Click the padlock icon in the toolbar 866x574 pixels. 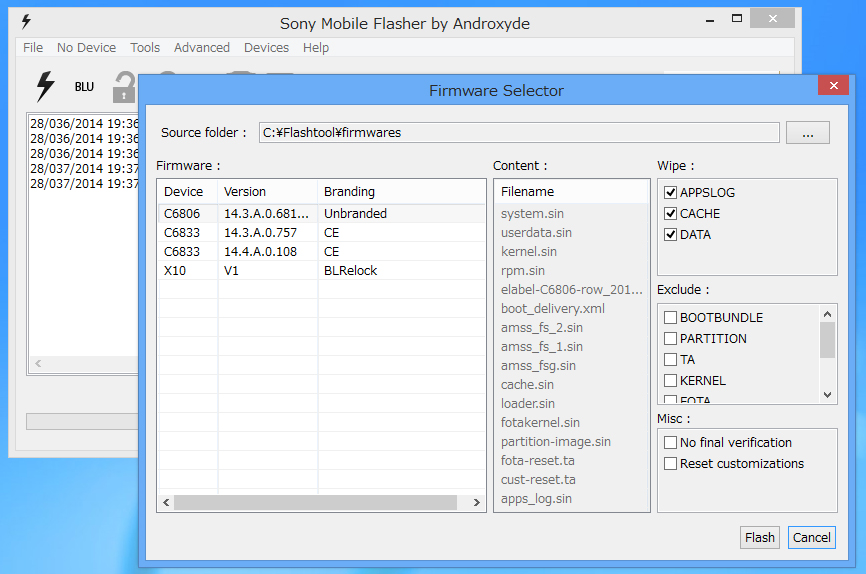point(123,87)
